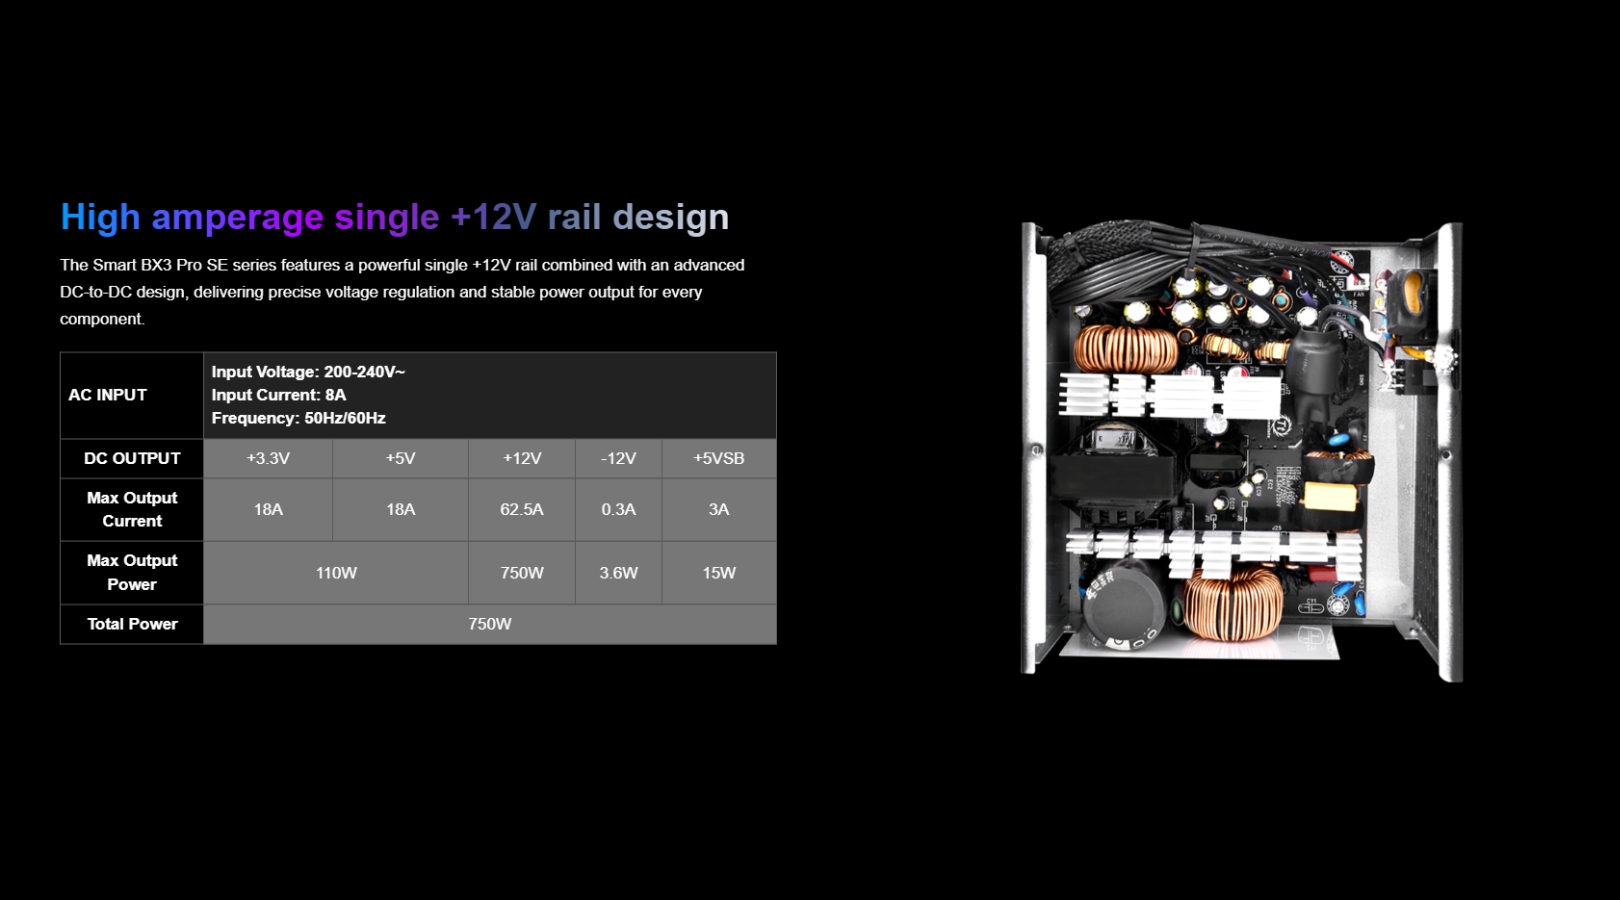1620x900 pixels.
Task: Click the "62.5A" current value
Action: [522, 510]
